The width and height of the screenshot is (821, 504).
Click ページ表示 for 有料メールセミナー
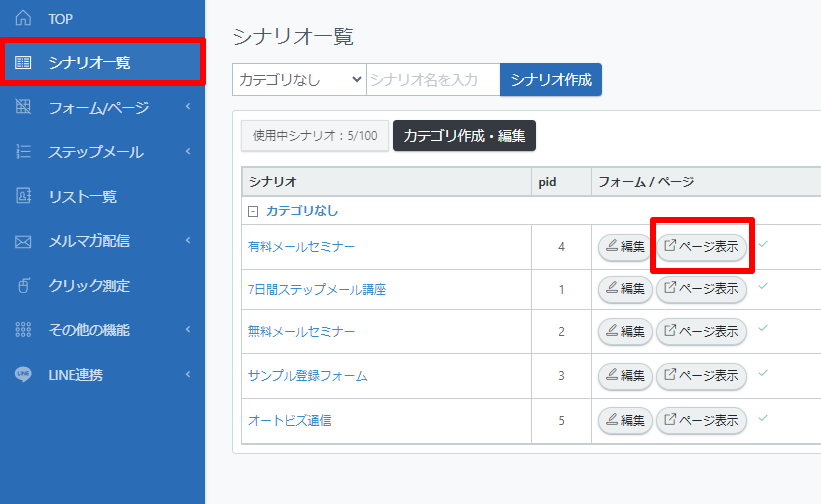[x=701, y=246]
